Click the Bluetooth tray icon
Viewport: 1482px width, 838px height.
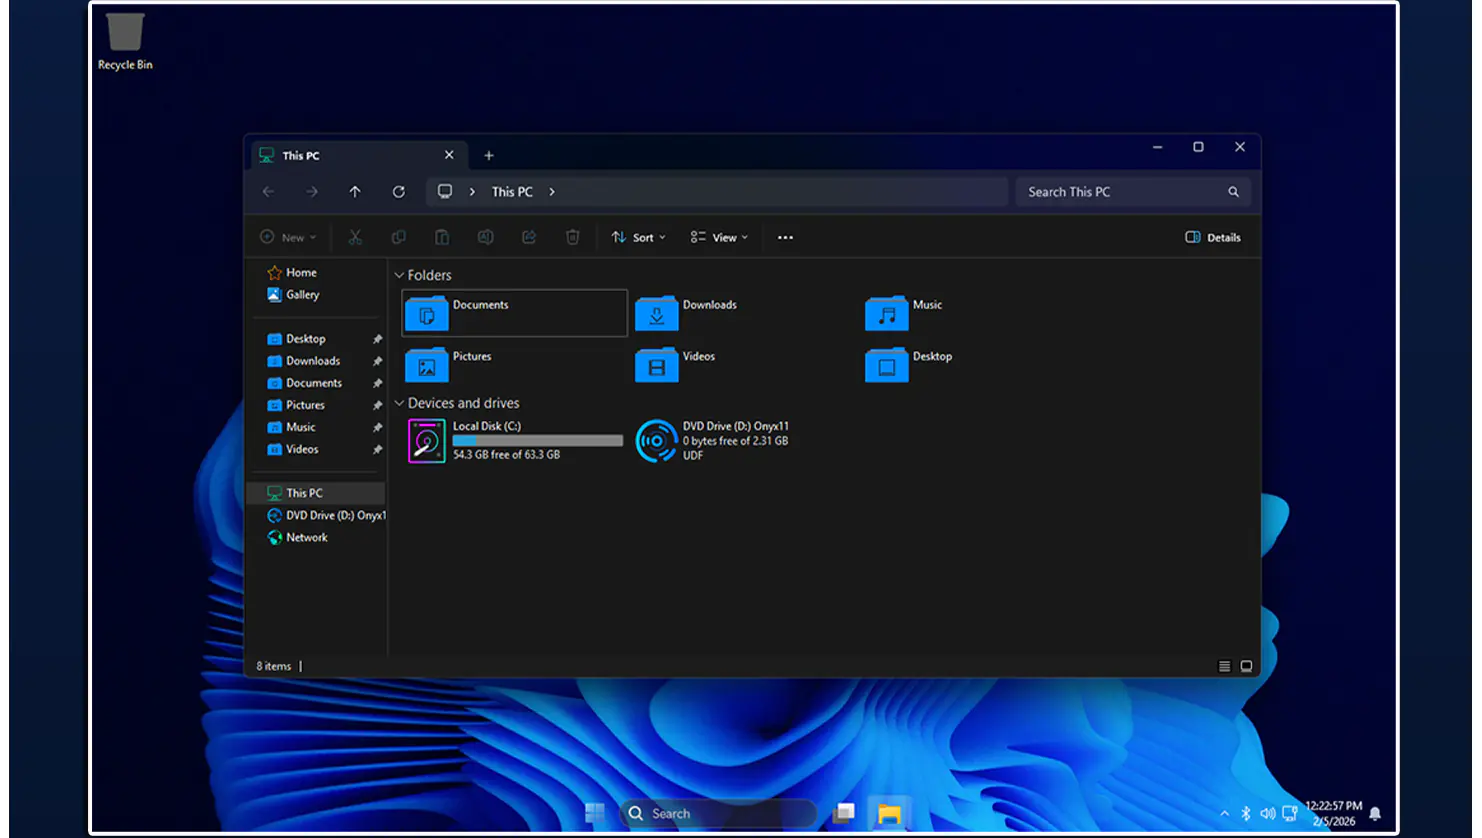click(x=1246, y=814)
